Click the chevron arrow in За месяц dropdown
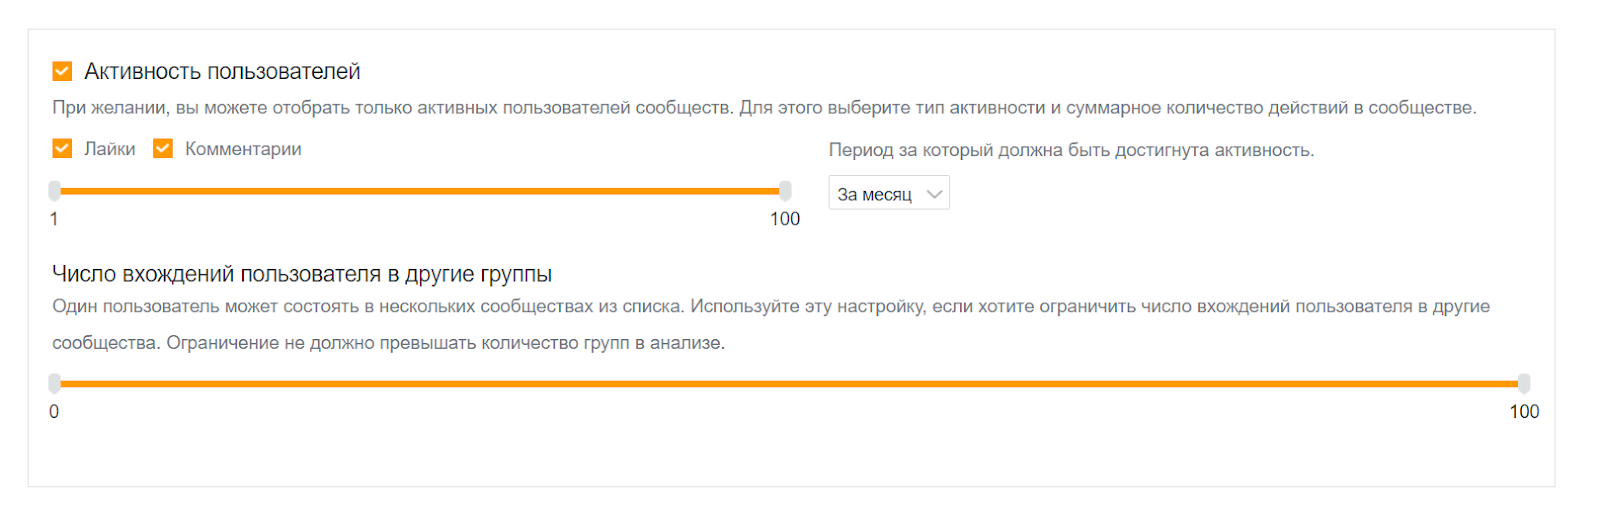Viewport: 1600px width, 511px height. click(x=935, y=194)
